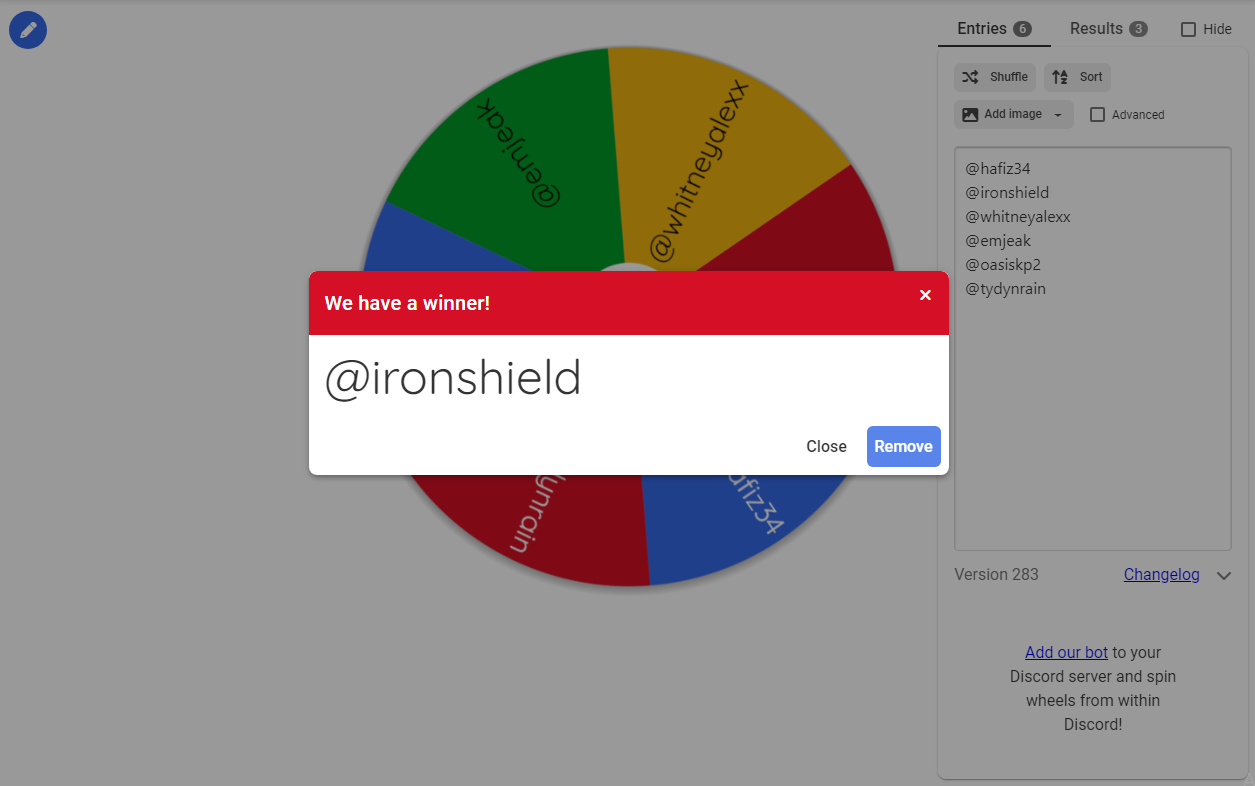Click the results count badge 3
This screenshot has width=1255, height=786.
[x=1138, y=29]
